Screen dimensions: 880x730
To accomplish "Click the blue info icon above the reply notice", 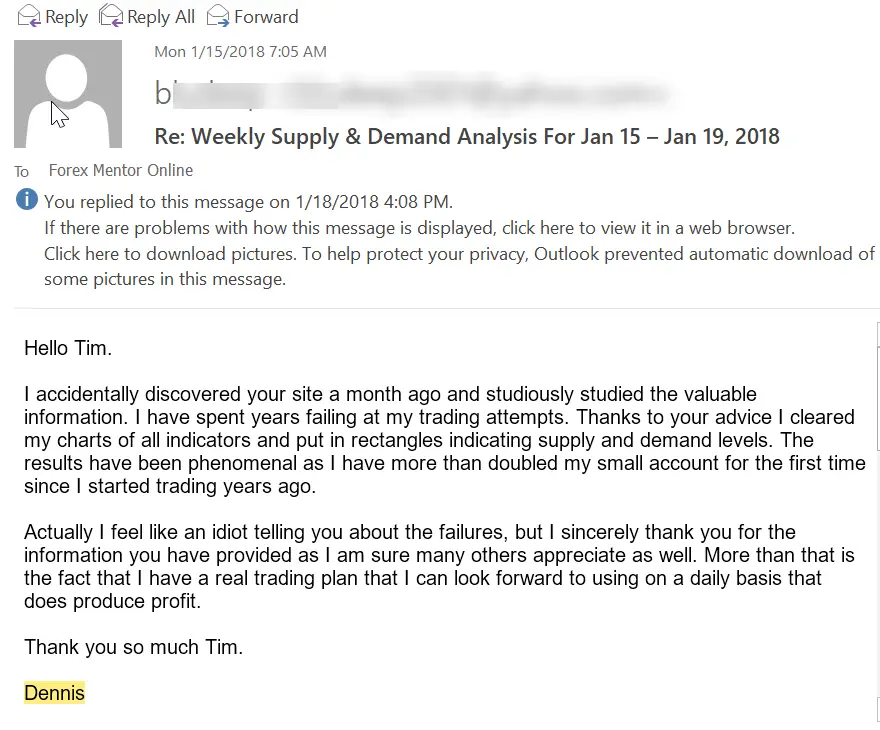I will (x=26, y=200).
